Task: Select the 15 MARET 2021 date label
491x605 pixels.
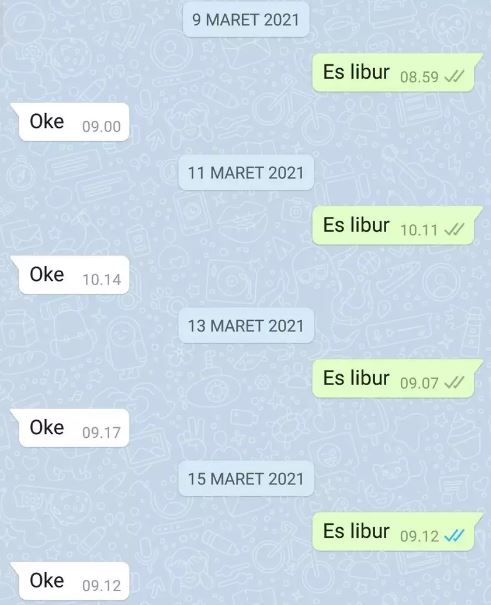Action: 246,479
